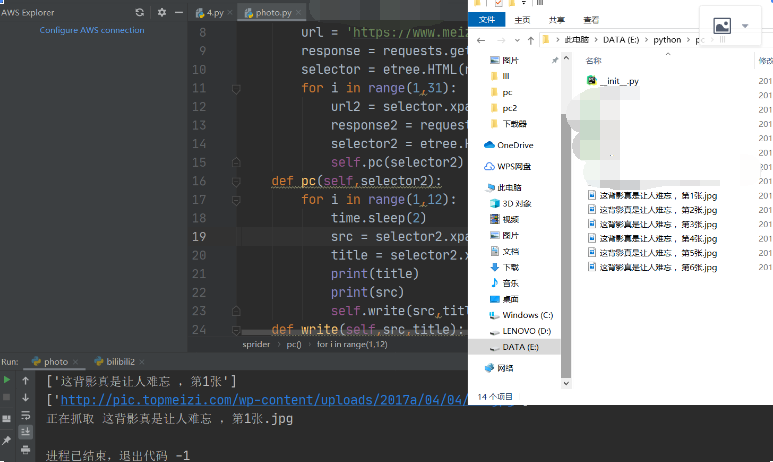Rerun the photo script with green arrow
The height and width of the screenshot is (462, 773).
[x=8, y=380]
